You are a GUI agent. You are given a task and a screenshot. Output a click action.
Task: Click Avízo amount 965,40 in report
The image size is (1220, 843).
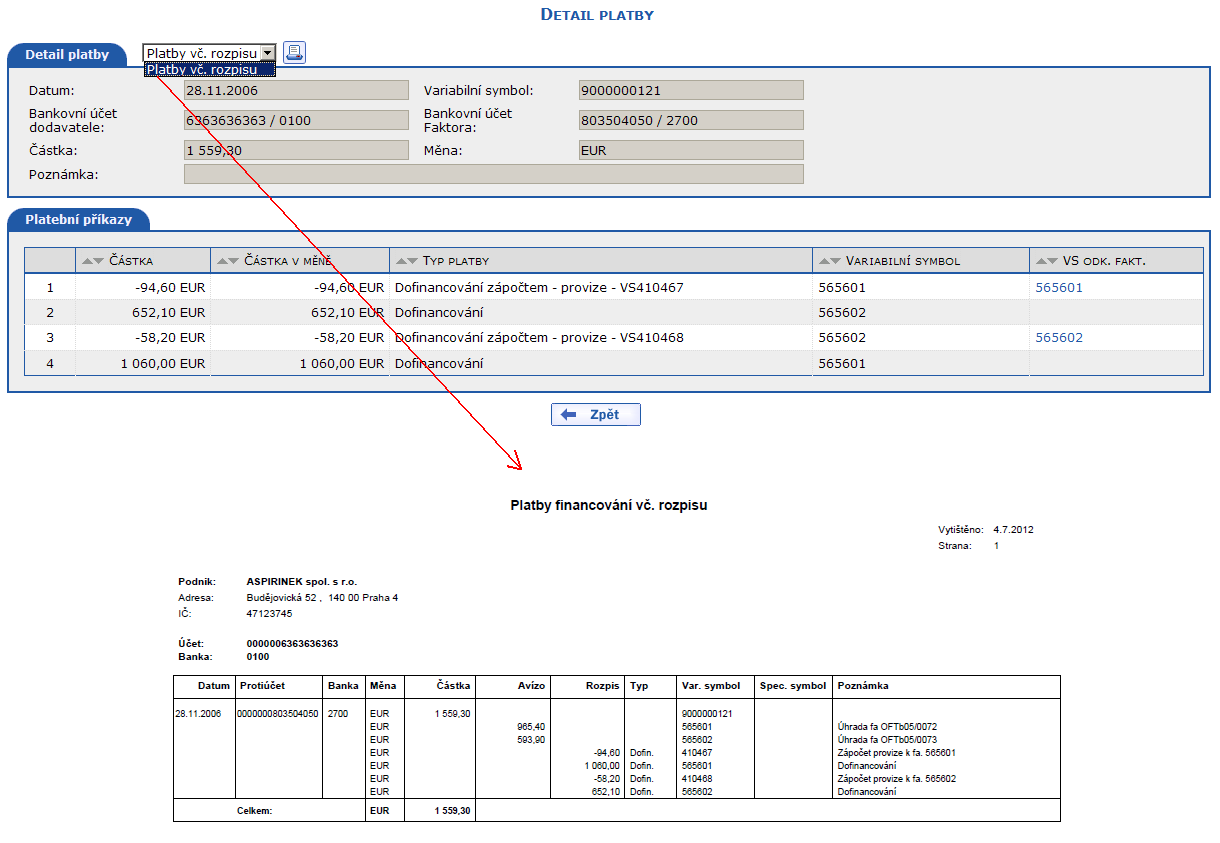pos(531,727)
